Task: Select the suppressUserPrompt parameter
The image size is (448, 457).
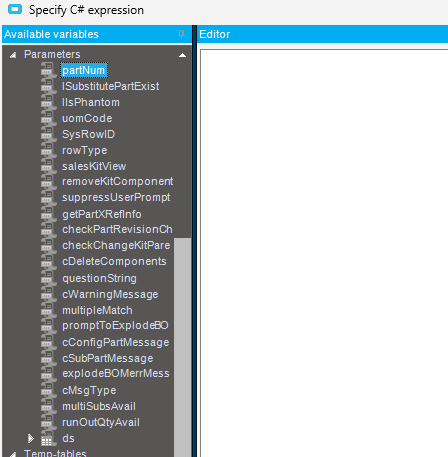Action: pos(116,198)
